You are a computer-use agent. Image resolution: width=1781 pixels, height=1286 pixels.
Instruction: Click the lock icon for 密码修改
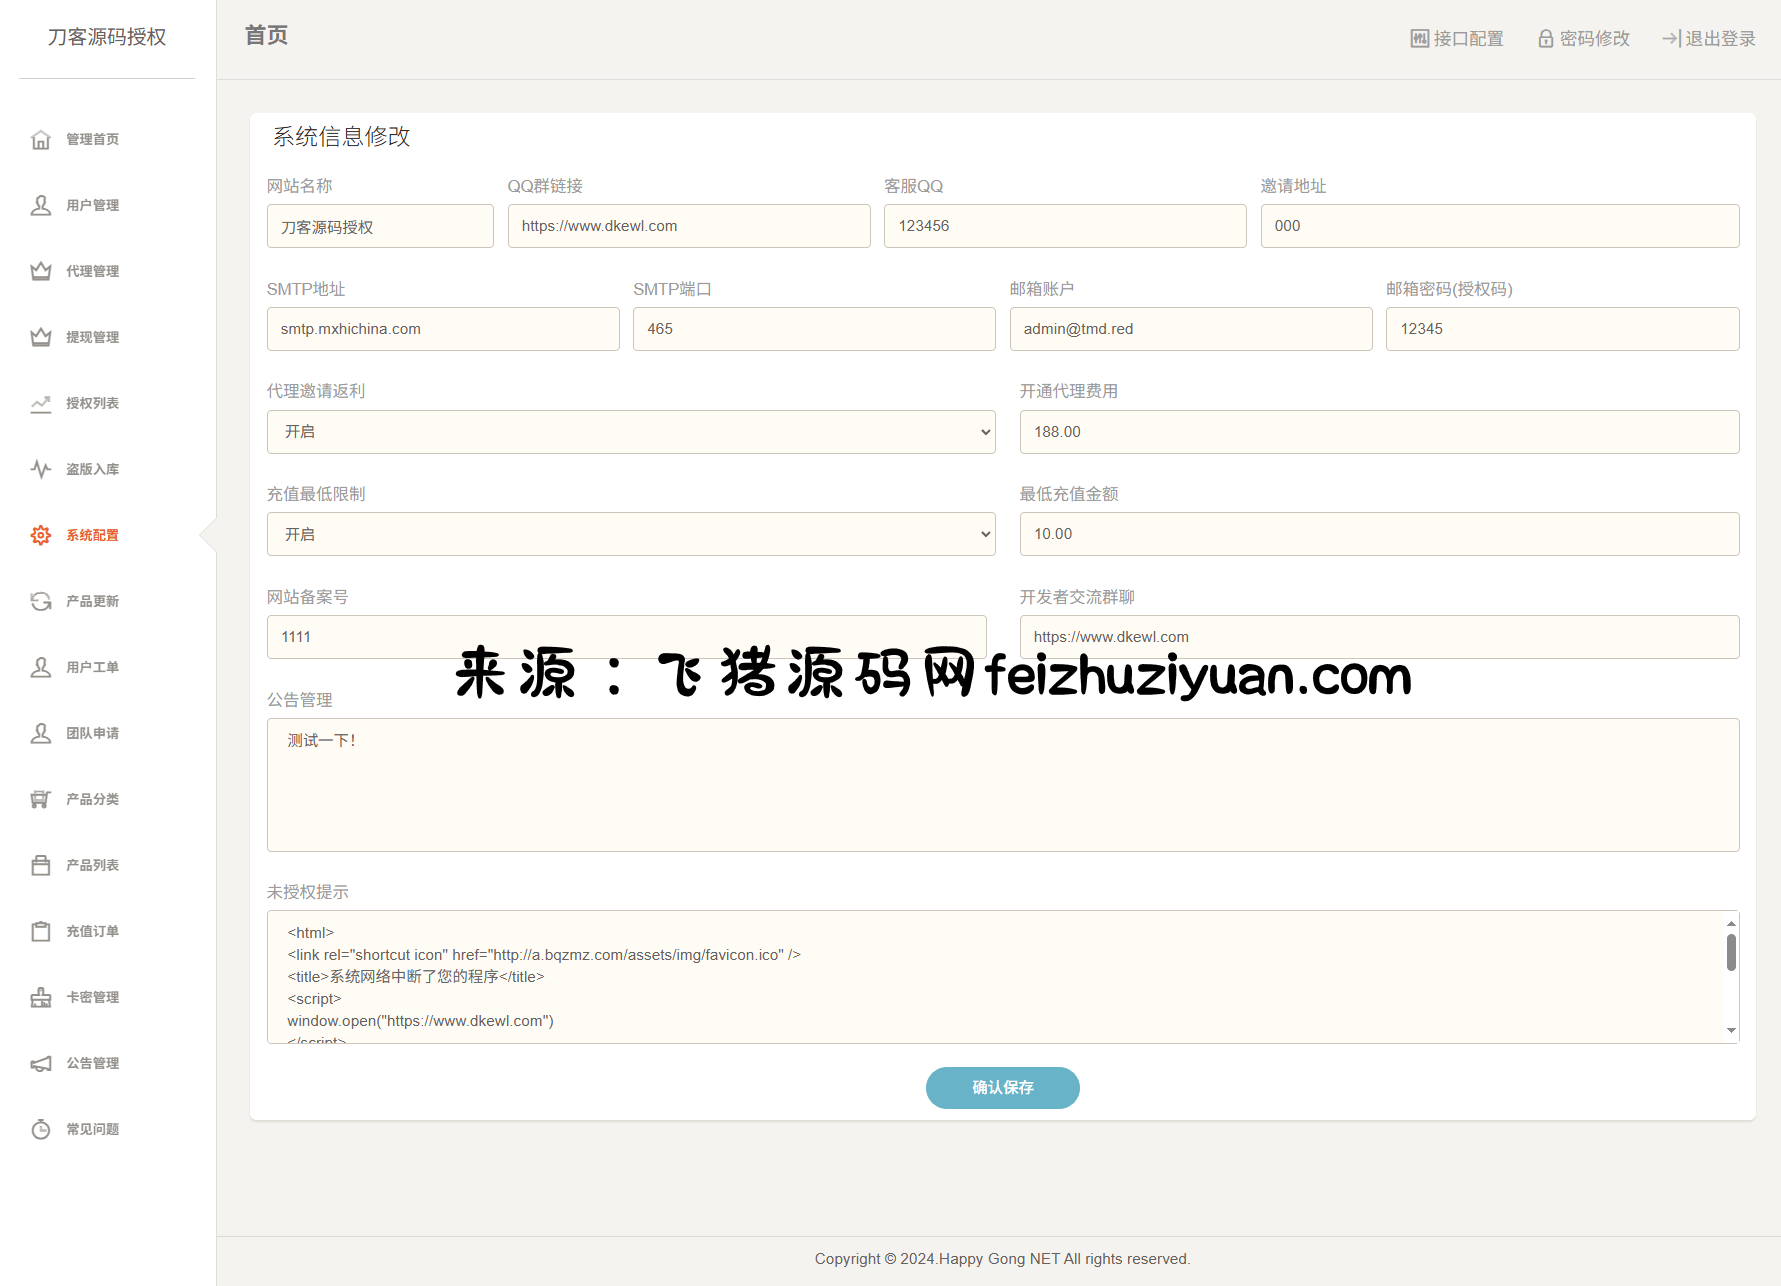(x=1546, y=39)
